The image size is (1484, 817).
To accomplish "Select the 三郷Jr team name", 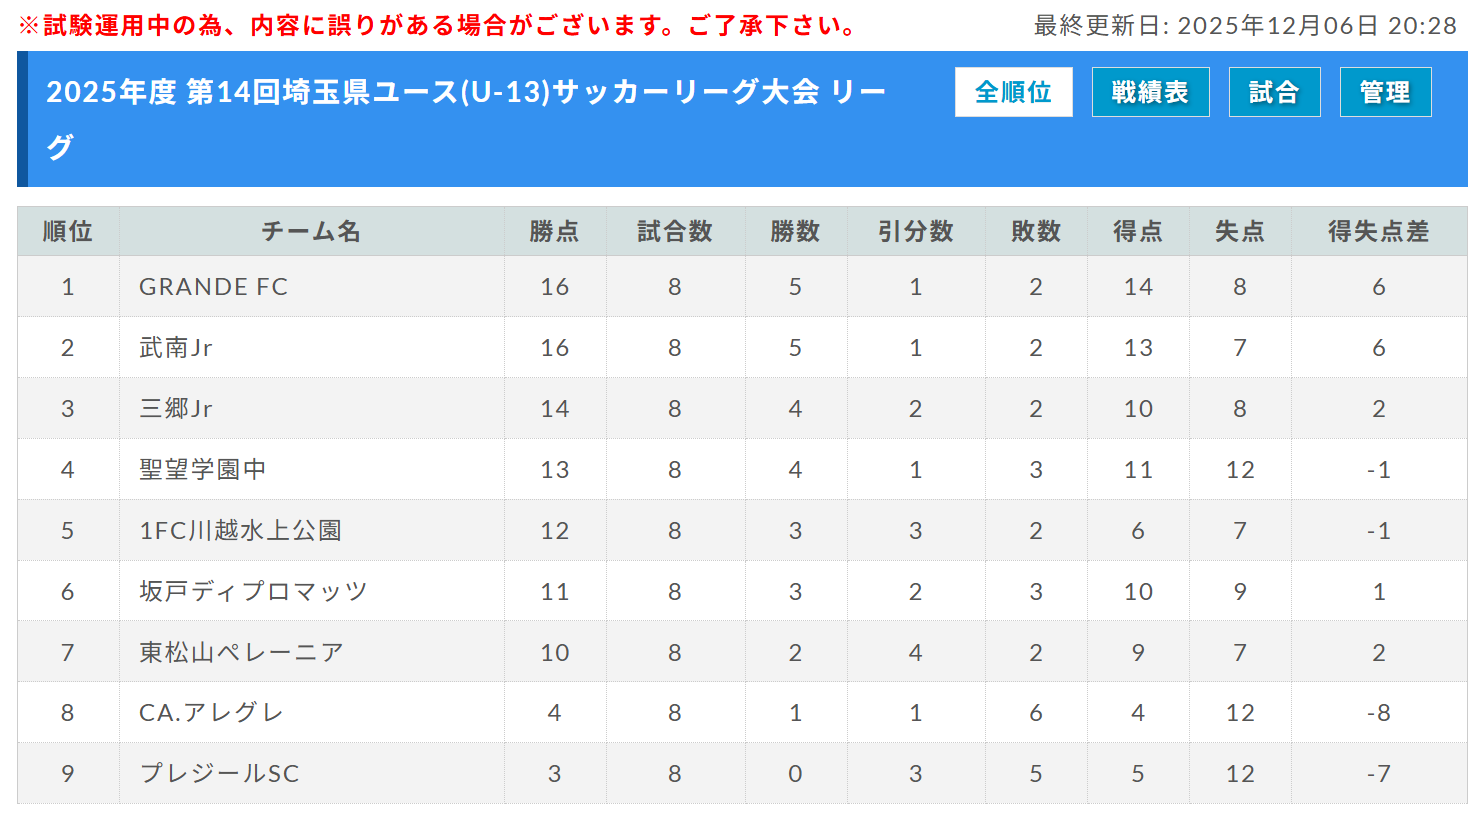I will point(176,409).
